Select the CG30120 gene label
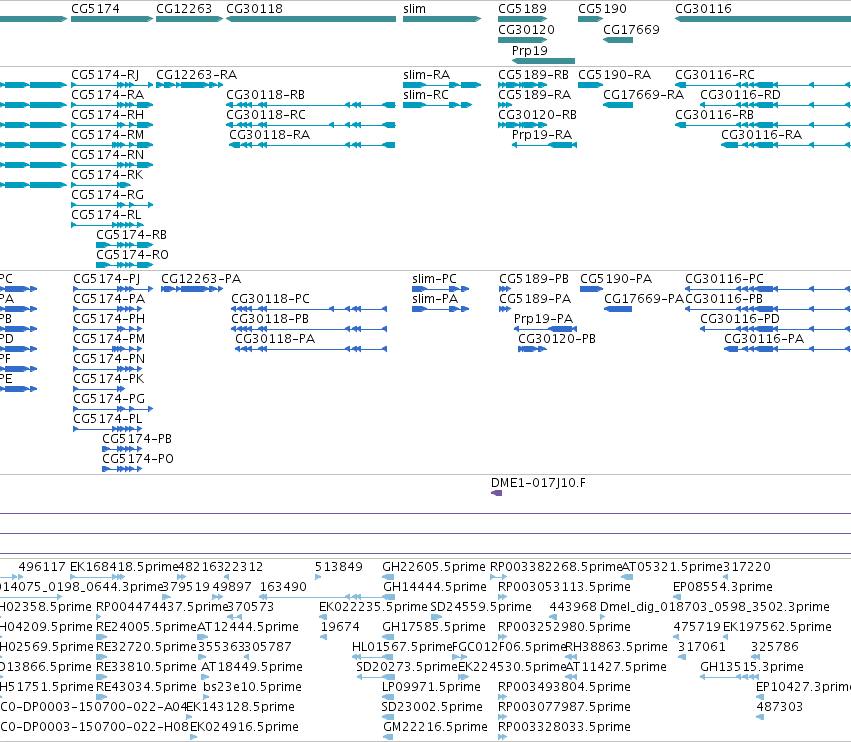Image resolution: width=851 pixels, height=742 pixels. coord(526,30)
